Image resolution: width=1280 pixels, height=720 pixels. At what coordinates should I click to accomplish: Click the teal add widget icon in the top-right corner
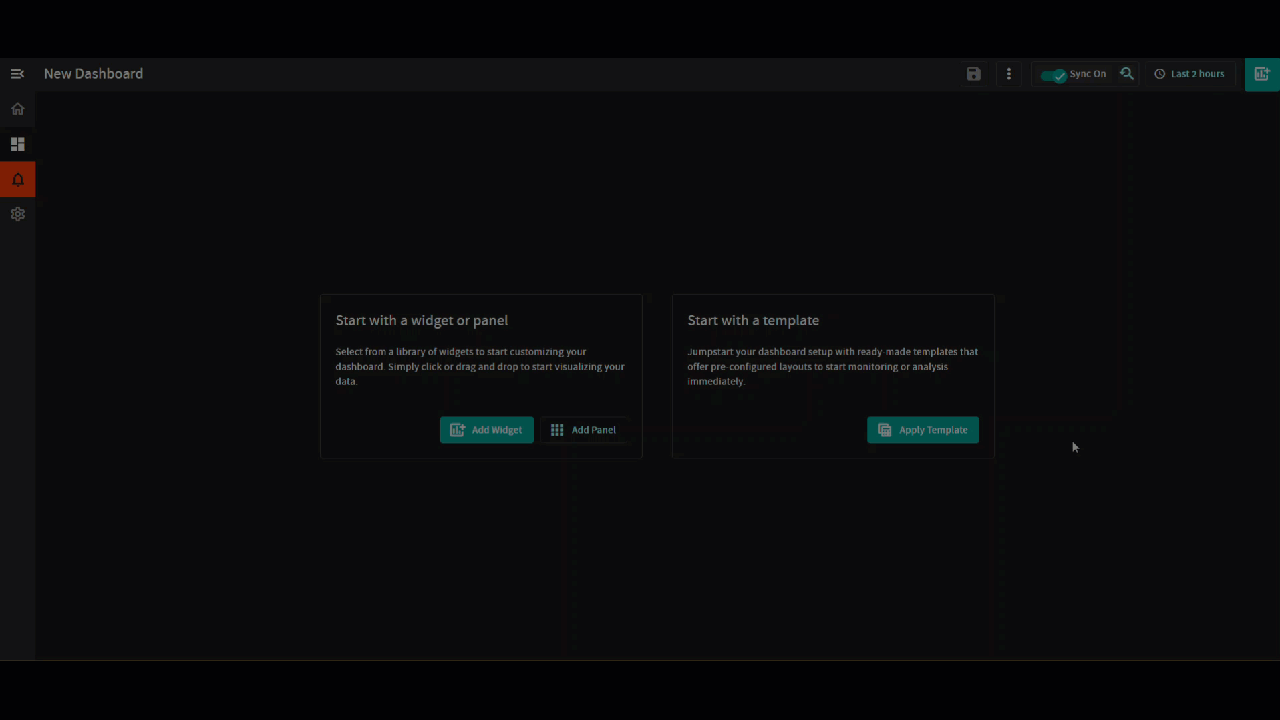(x=1262, y=74)
